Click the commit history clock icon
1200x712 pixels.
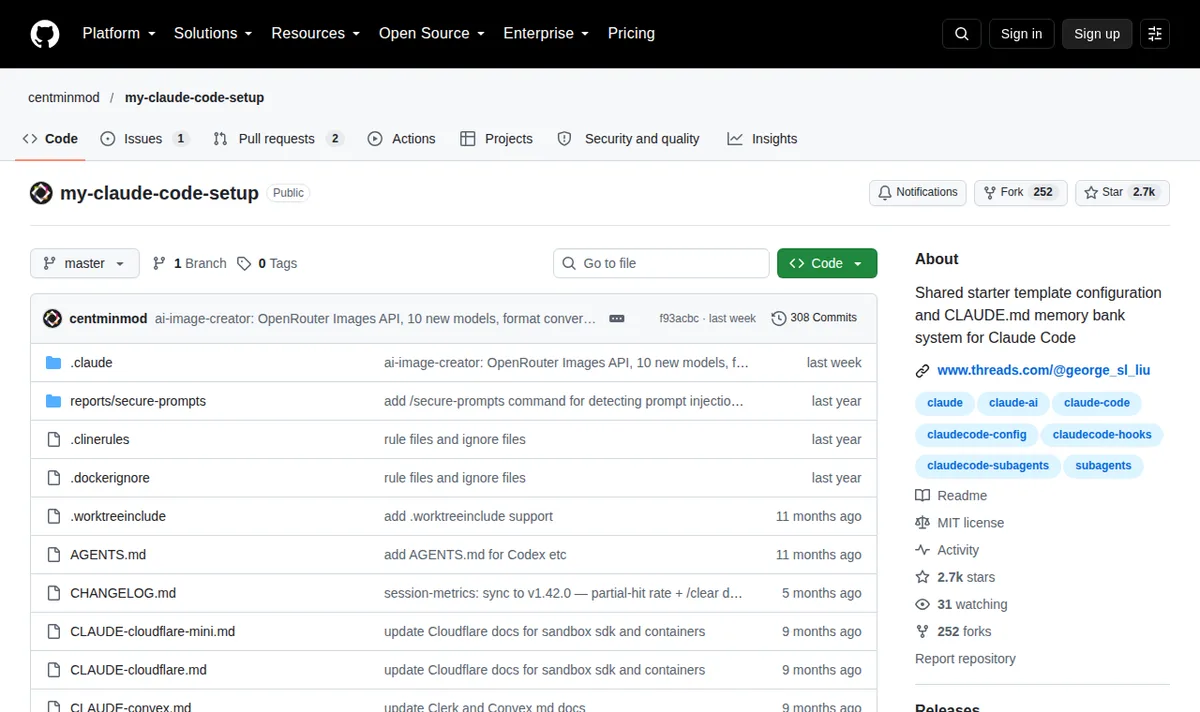tap(779, 318)
